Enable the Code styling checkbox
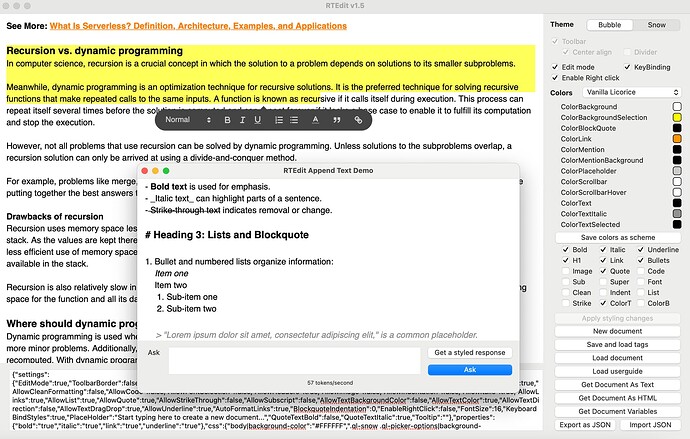 point(641,271)
